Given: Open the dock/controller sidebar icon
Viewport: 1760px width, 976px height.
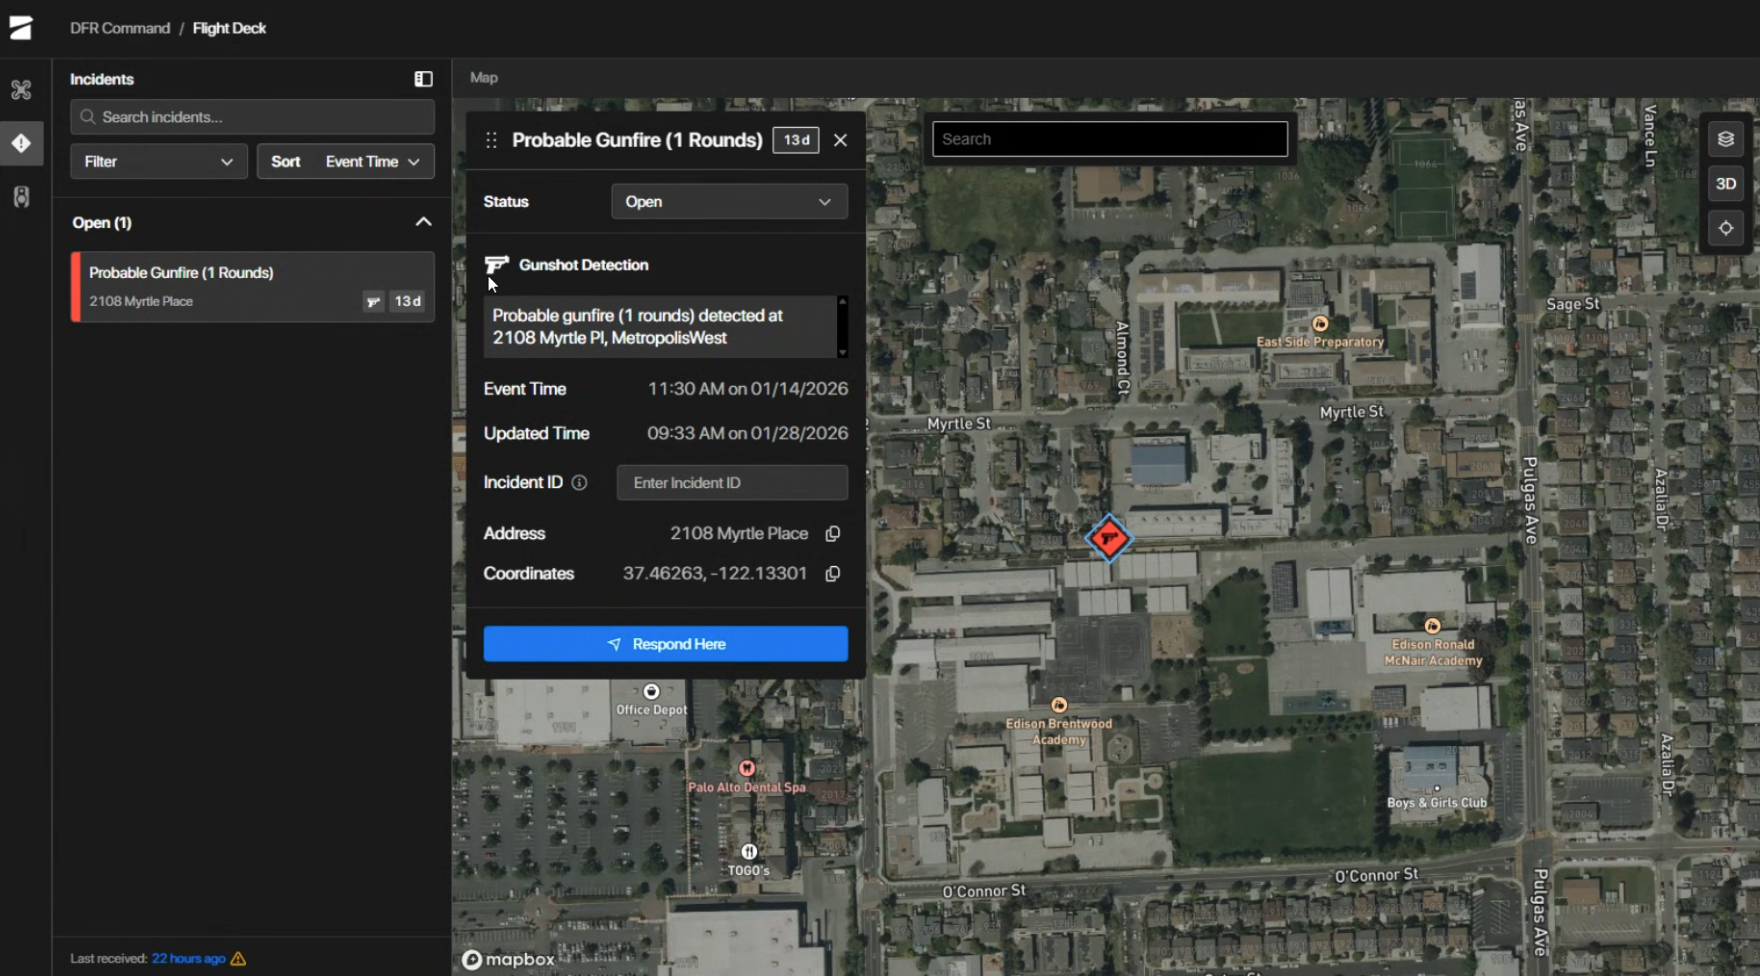Looking at the screenshot, I should [21, 197].
